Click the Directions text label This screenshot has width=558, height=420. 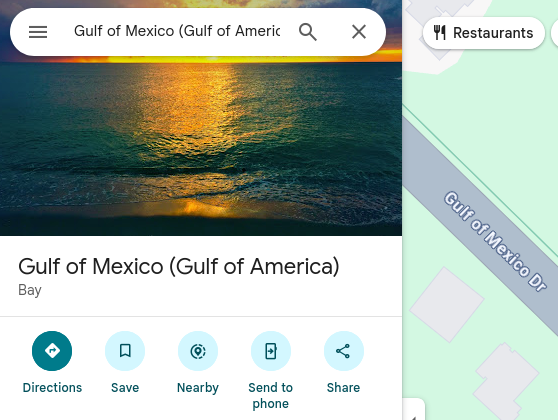coord(52,387)
